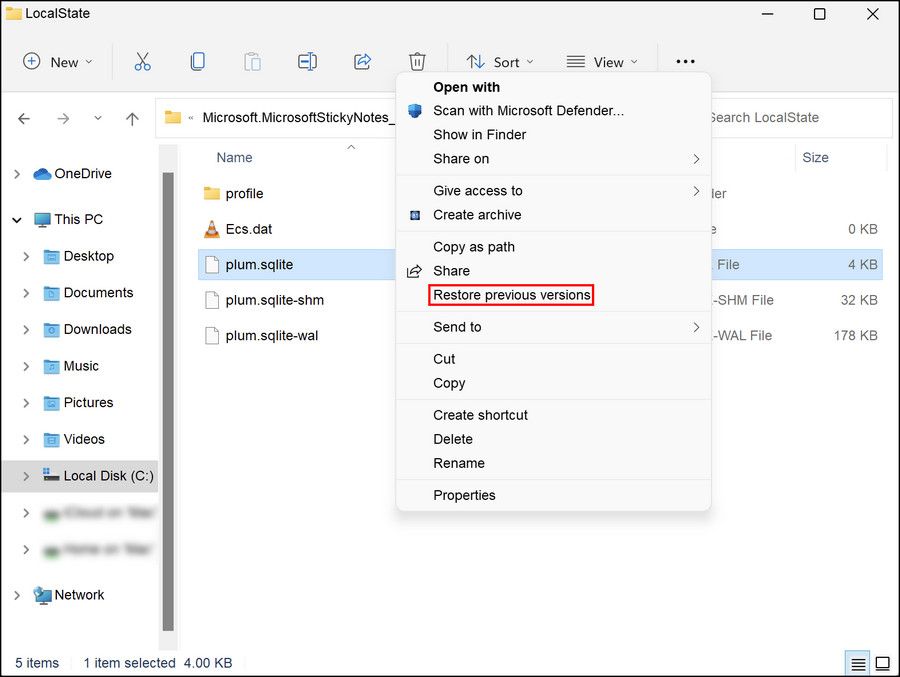Switch to large icons view in status bar
This screenshot has width=900, height=677.
coord(882,664)
